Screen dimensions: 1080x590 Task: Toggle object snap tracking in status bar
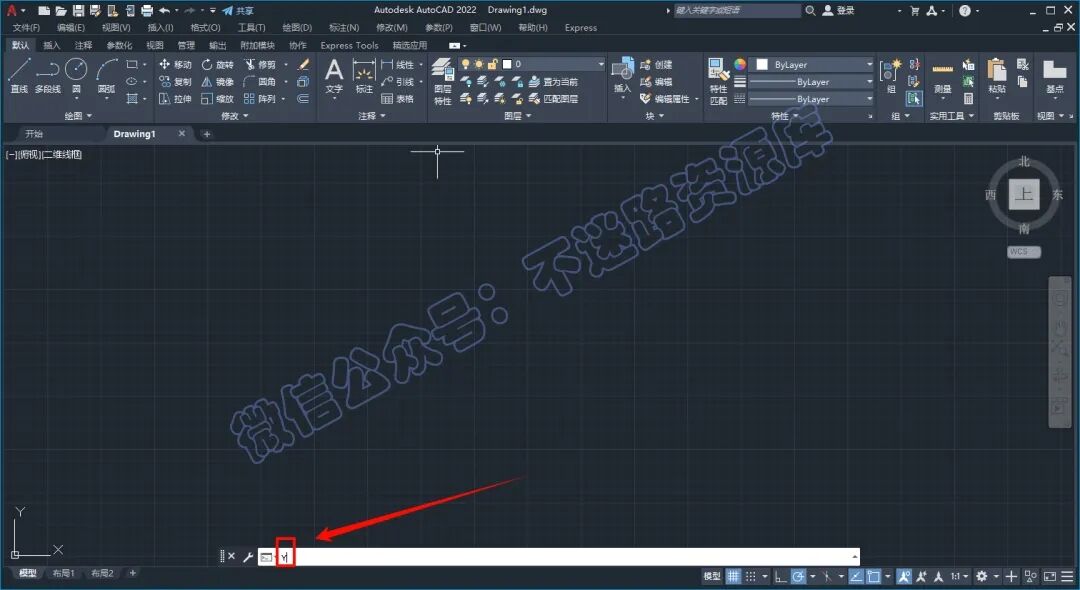click(x=855, y=576)
